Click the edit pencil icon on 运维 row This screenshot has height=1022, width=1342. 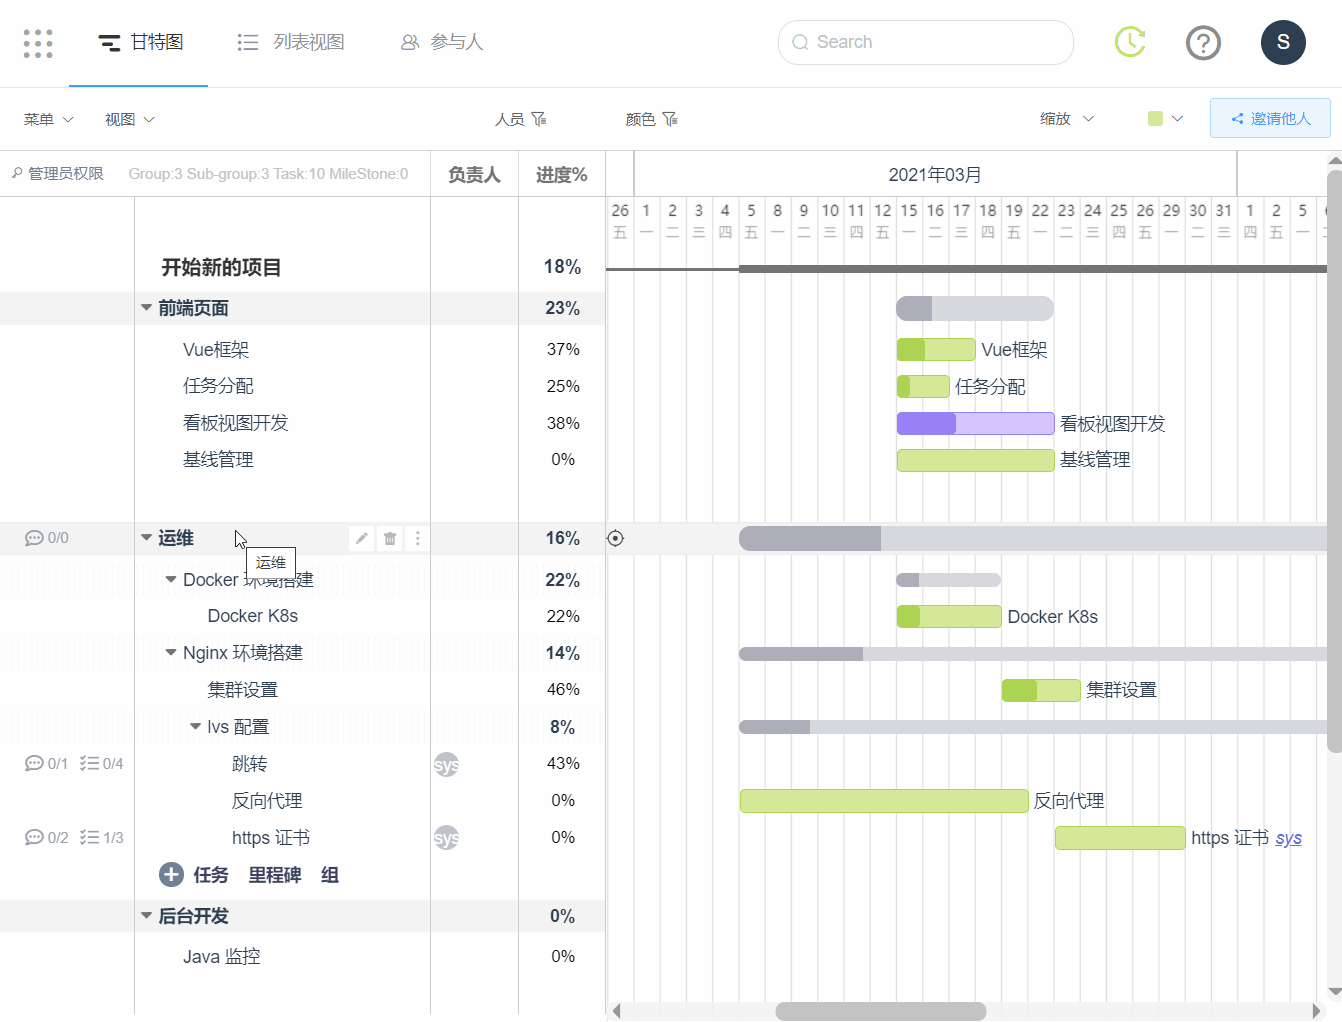tap(362, 538)
